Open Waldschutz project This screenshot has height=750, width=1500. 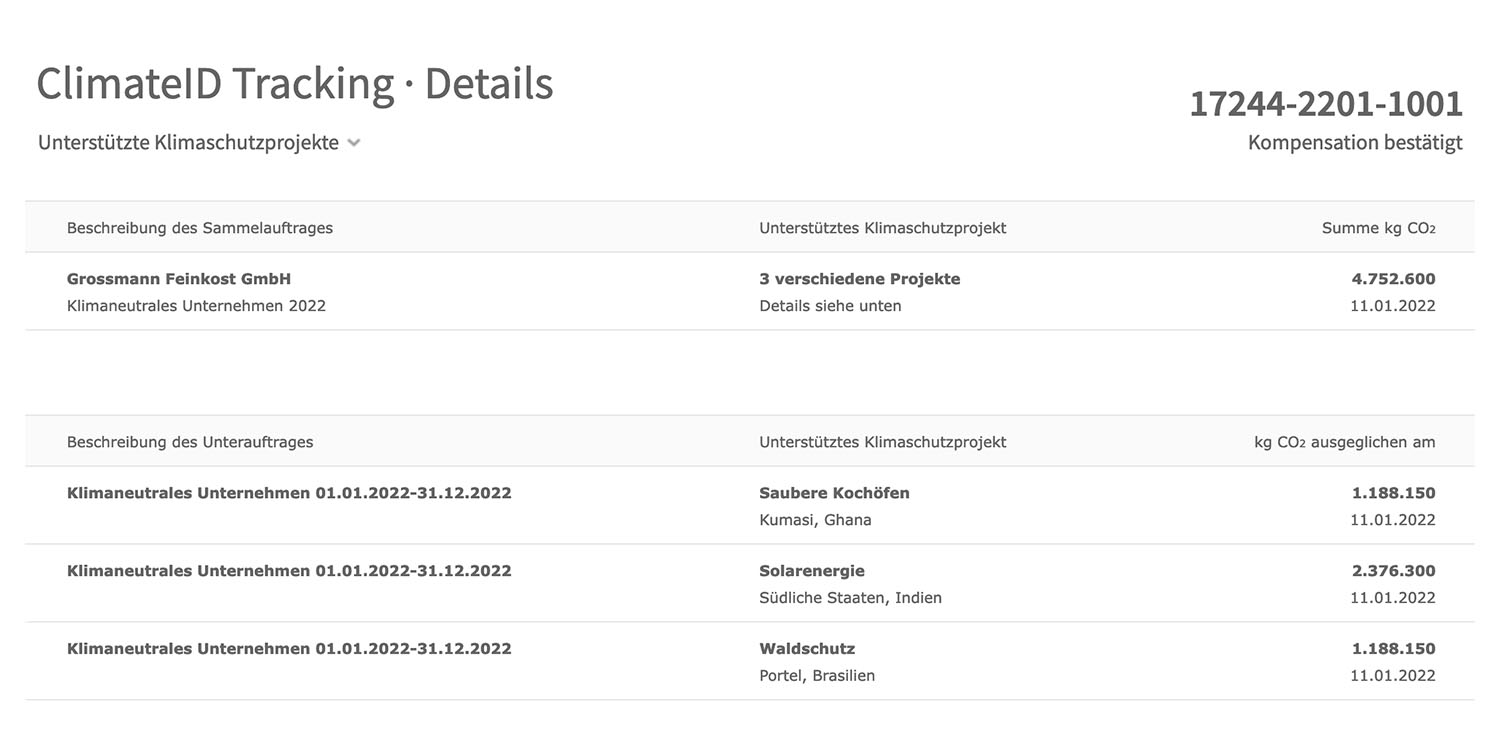[x=807, y=649]
